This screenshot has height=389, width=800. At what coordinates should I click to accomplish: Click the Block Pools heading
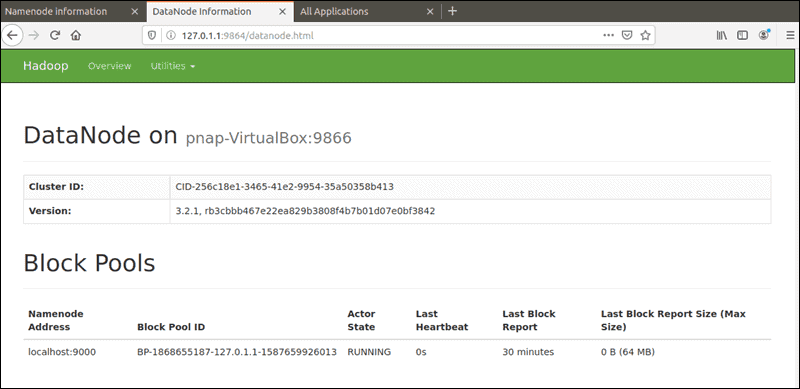(x=89, y=263)
